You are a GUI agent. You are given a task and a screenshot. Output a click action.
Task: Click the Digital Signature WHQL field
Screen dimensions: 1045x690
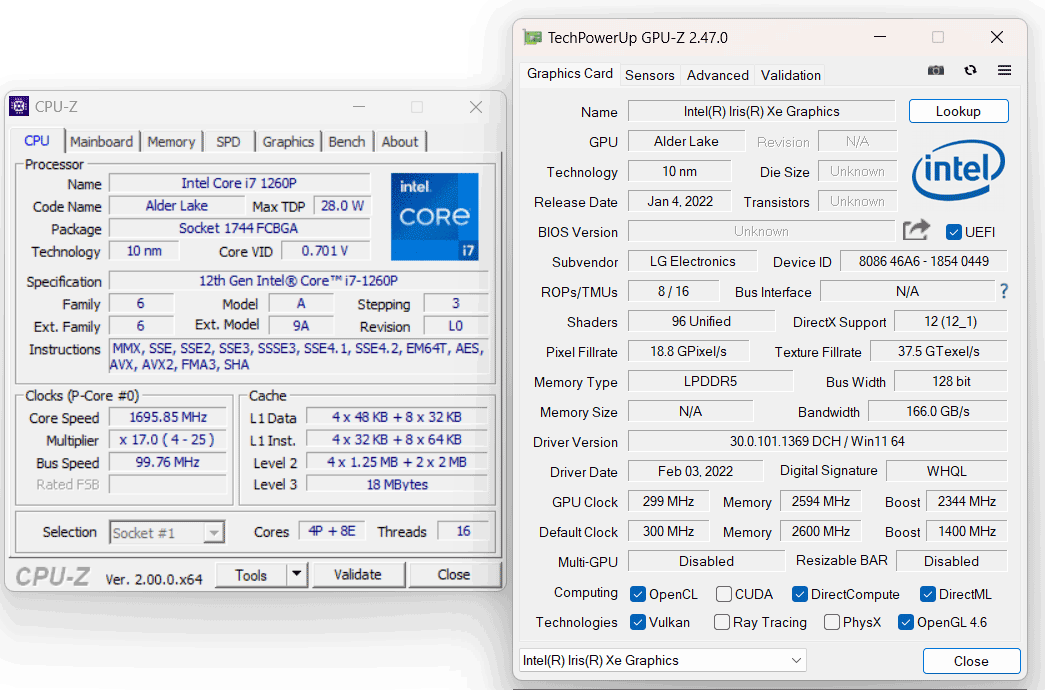click(946, 471)
